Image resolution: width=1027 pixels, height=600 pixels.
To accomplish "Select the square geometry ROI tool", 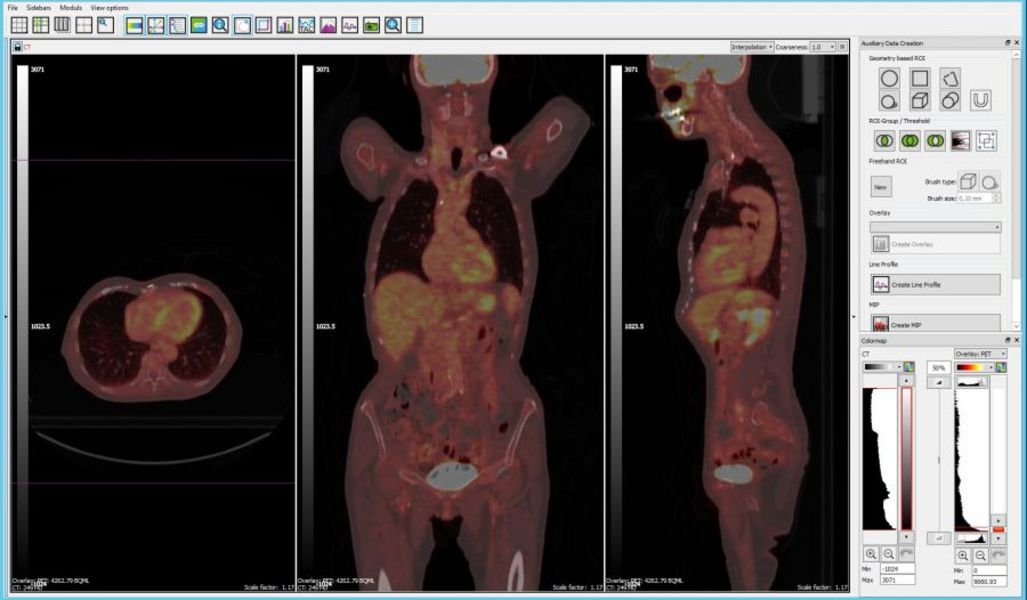I will tap(919, 78).
